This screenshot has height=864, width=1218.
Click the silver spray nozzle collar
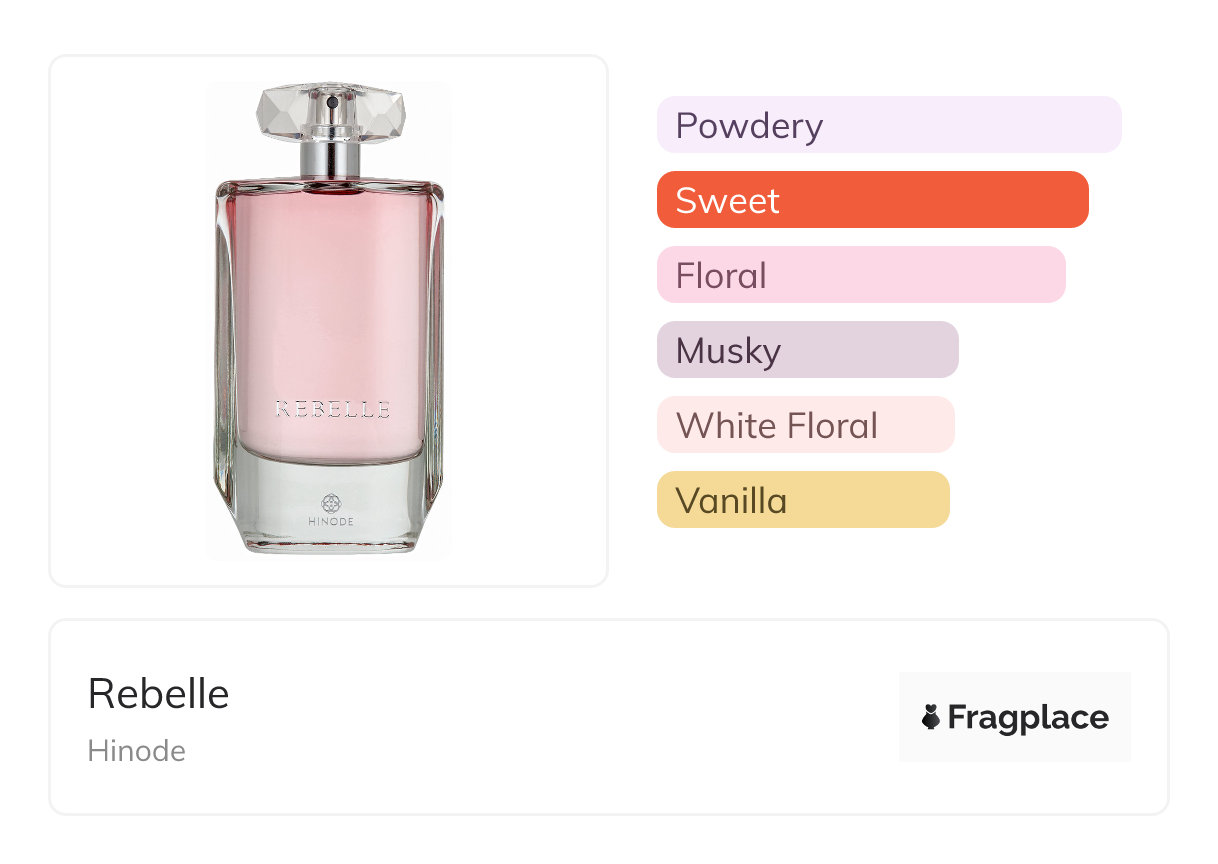(330, 159)
